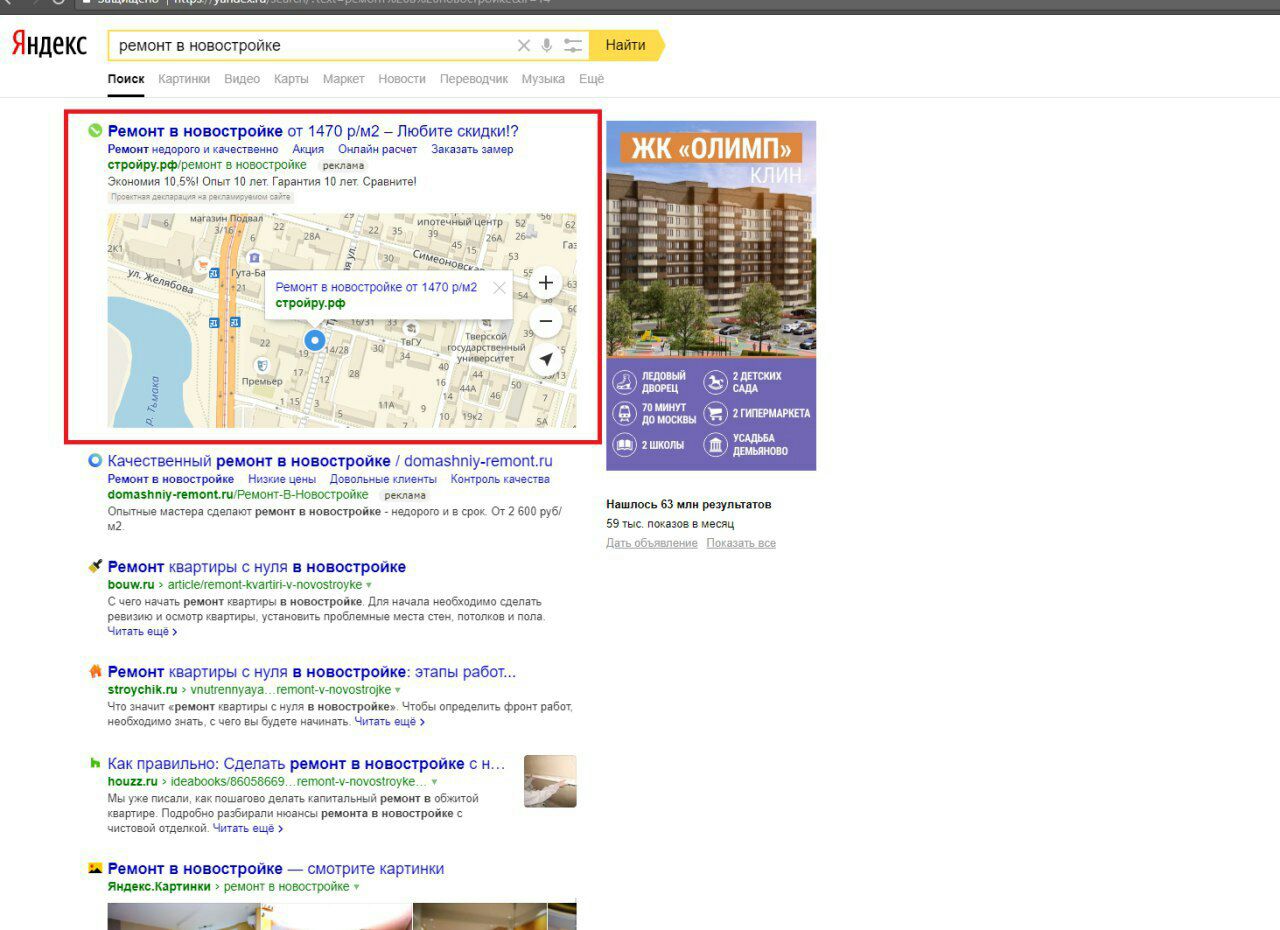Open the green стройру.рф/ремонт в новостройке URL below the ad title
Screen dimensions: 1280x930
[207, 164]
